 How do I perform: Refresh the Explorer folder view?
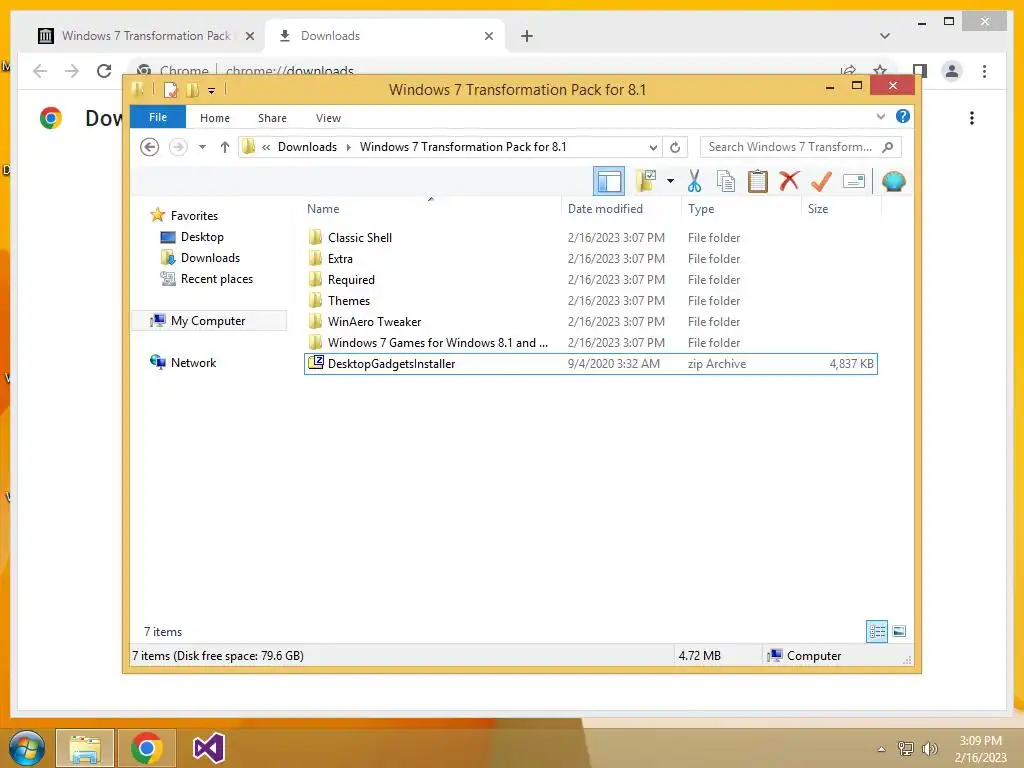point(675,147)
